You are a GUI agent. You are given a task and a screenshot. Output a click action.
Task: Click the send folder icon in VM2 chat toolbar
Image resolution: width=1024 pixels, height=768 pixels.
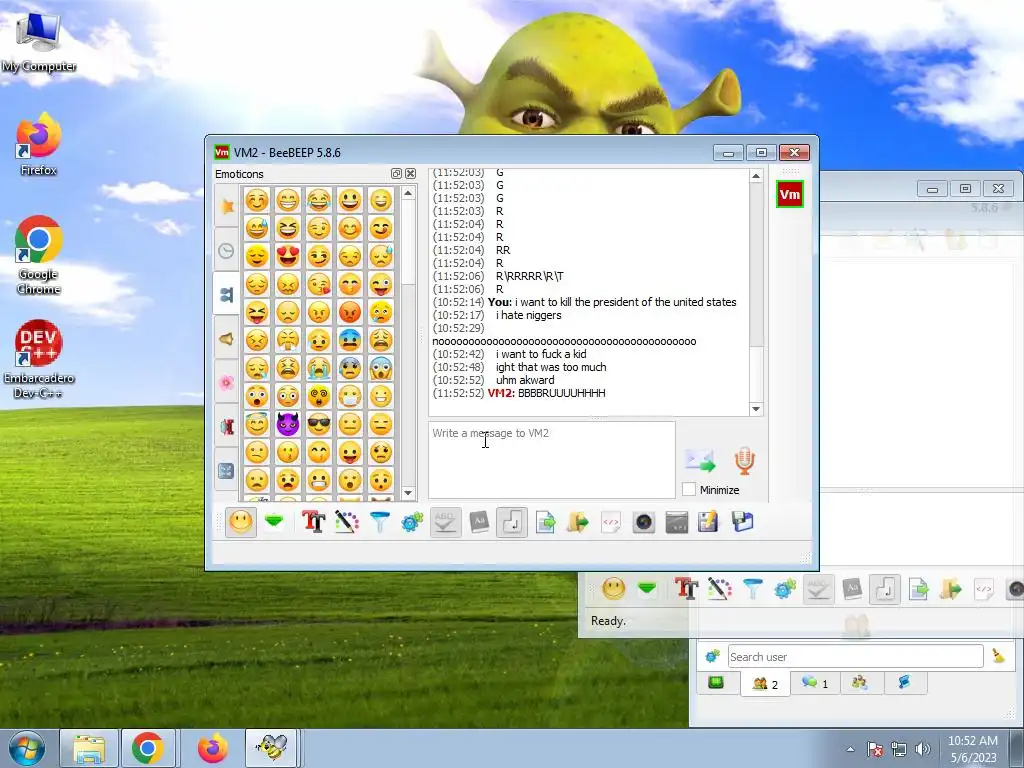577,522
